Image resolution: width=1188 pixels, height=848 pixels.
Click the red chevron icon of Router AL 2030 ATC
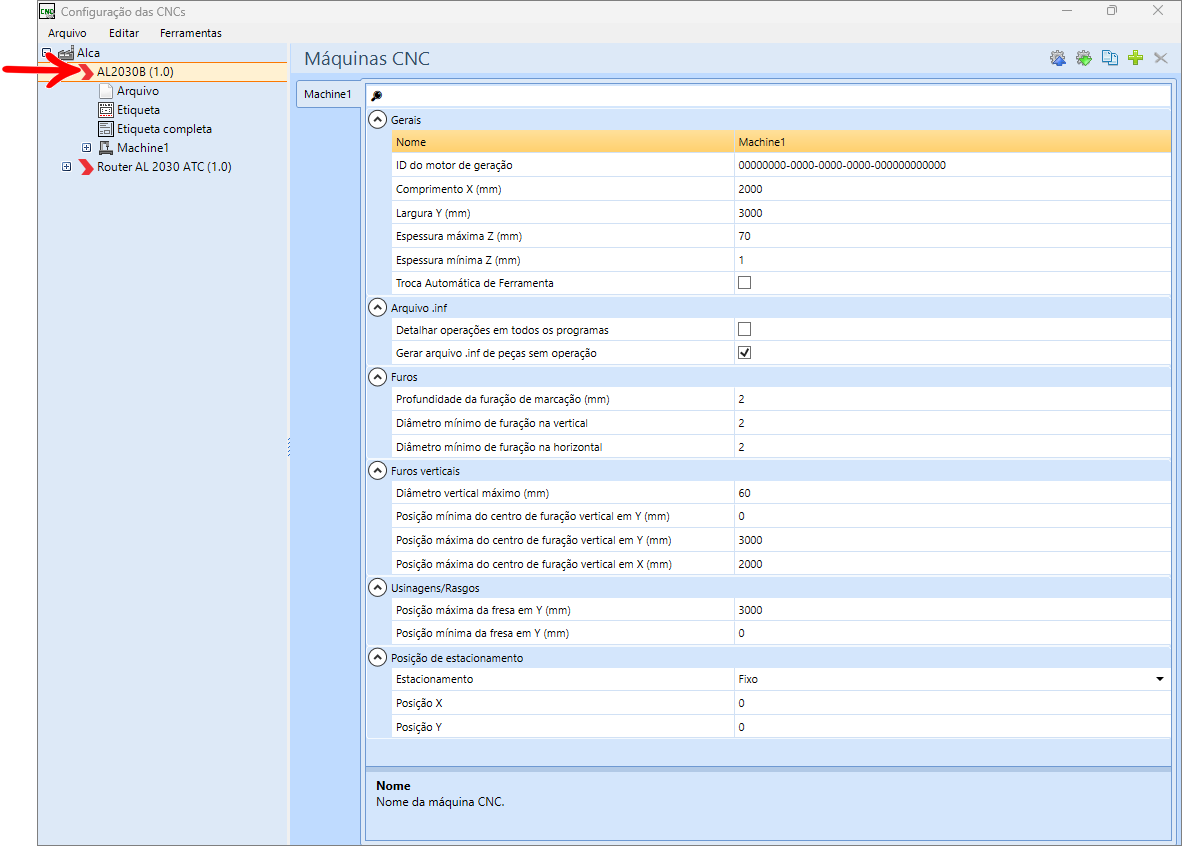[x=86, y=167]
